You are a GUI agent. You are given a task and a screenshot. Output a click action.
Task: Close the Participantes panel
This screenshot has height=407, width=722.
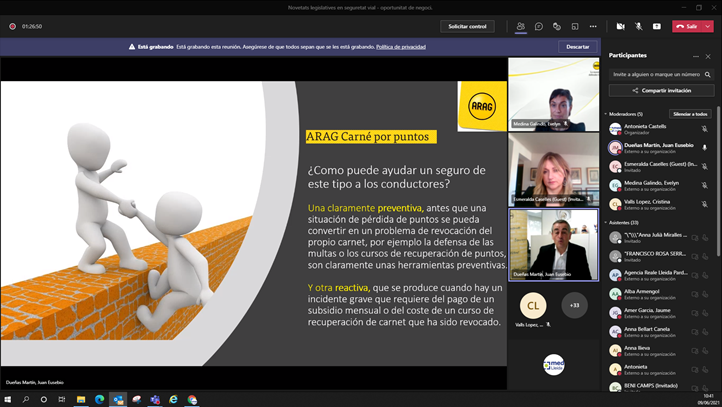708,56
